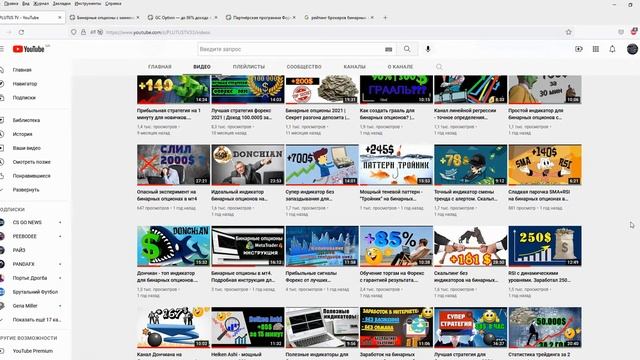Click the search magnifier button
This screenshot has width=640, height=360.
[407, 49]
